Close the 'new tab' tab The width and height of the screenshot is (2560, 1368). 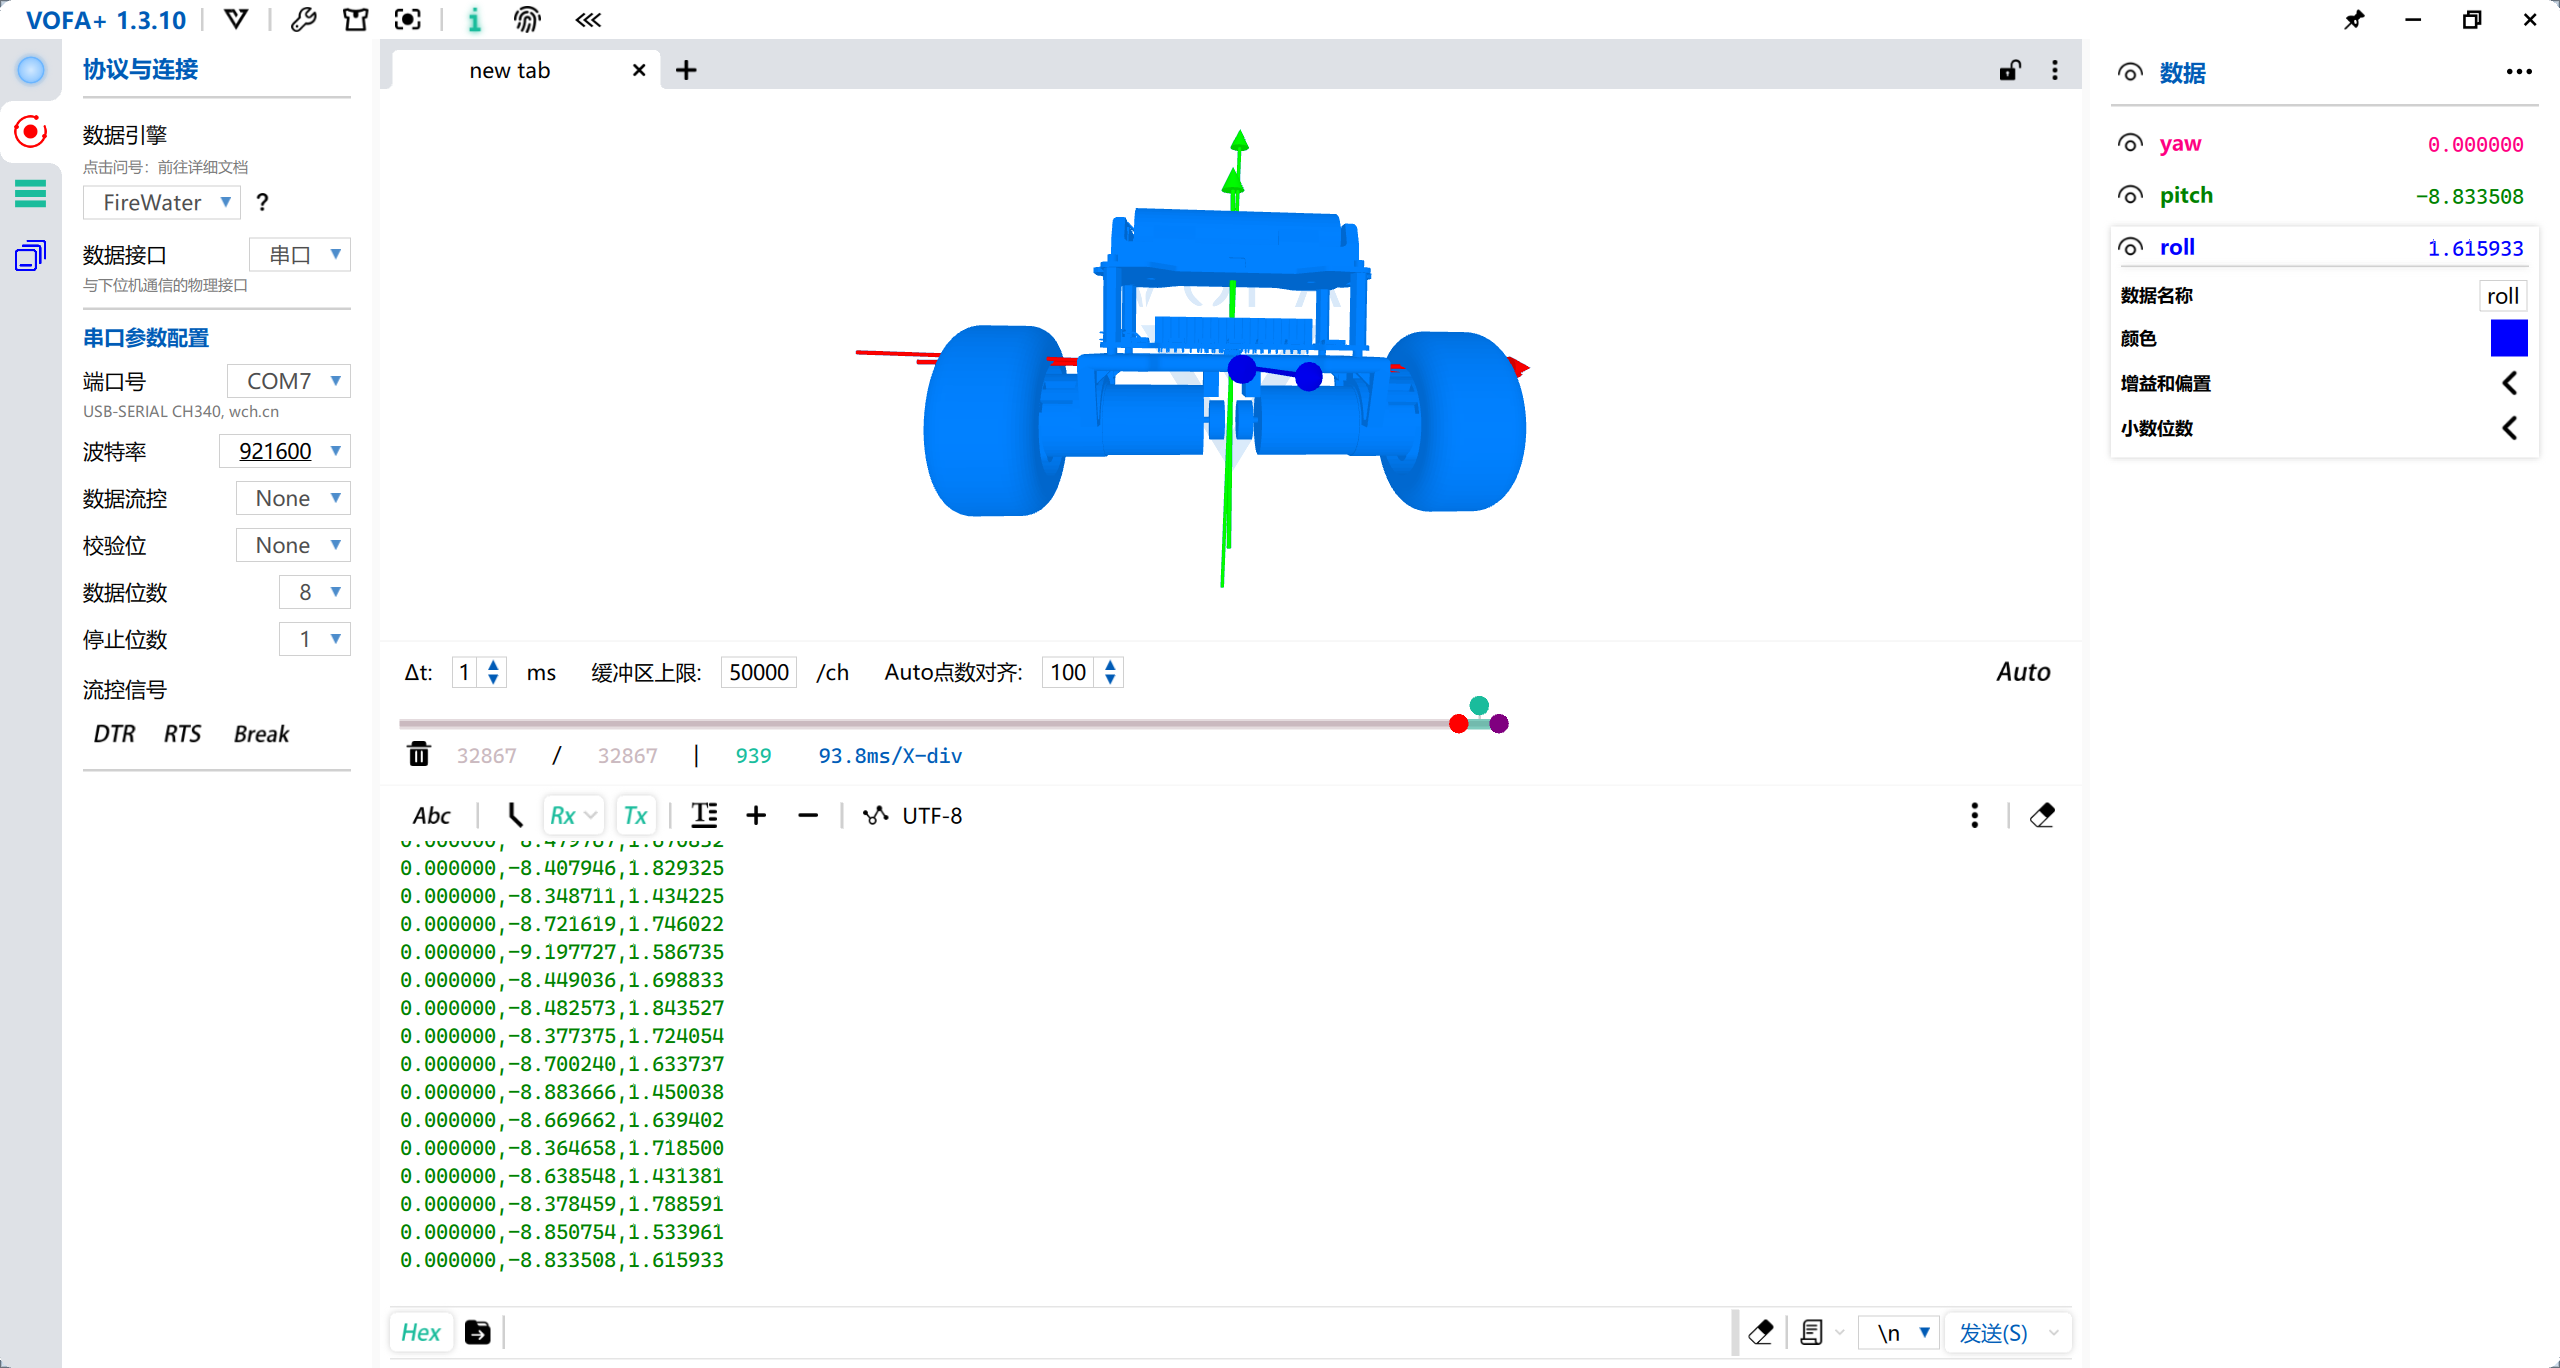pyautogui.click(x=639, y=70)
